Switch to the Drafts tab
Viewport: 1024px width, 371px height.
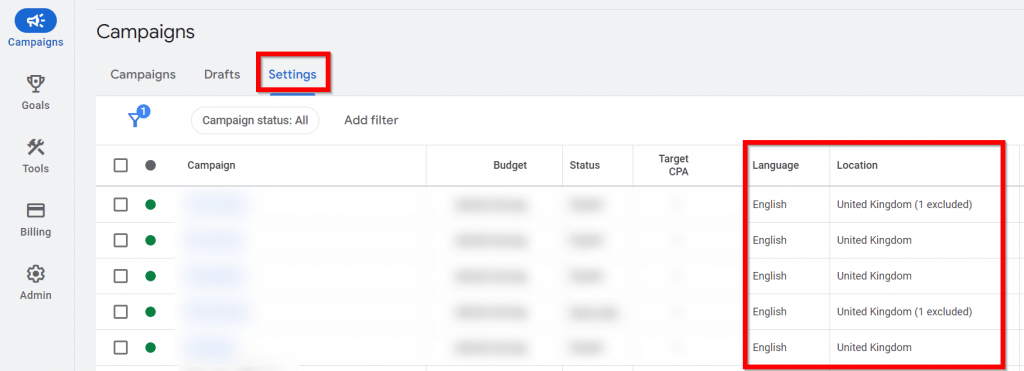pos(222,74)
